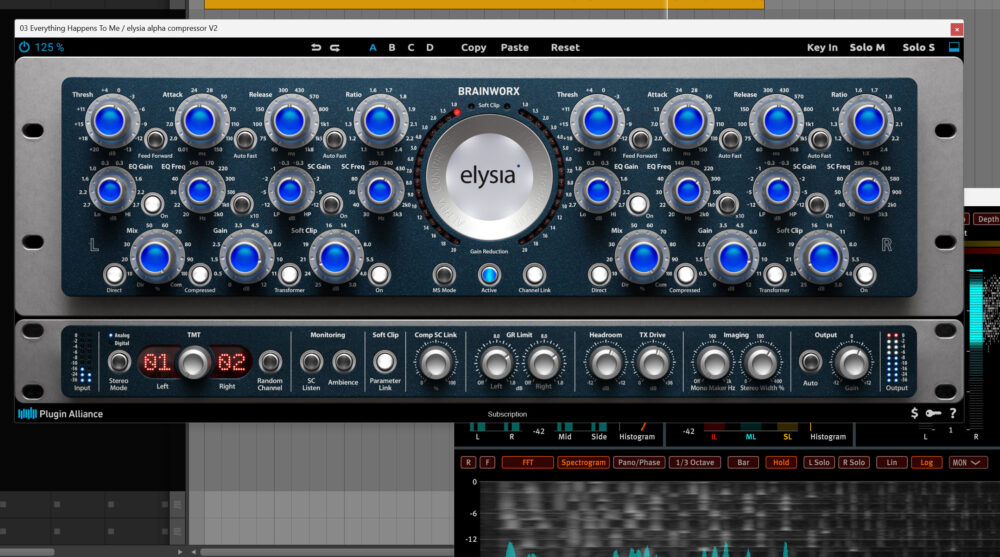Click the Mono Maker Hz knob

coord(712,363)
